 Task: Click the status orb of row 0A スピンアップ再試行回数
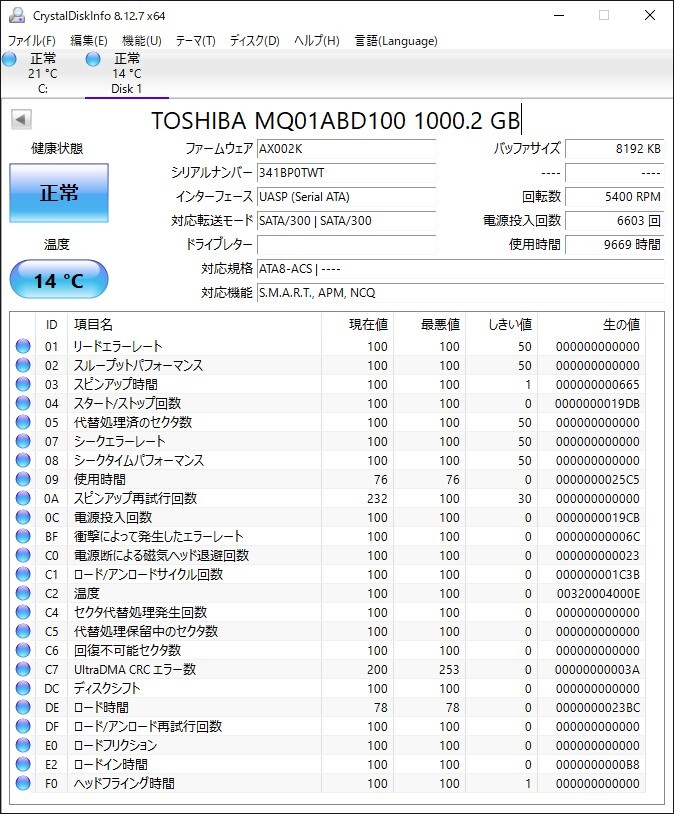point(23,498)
